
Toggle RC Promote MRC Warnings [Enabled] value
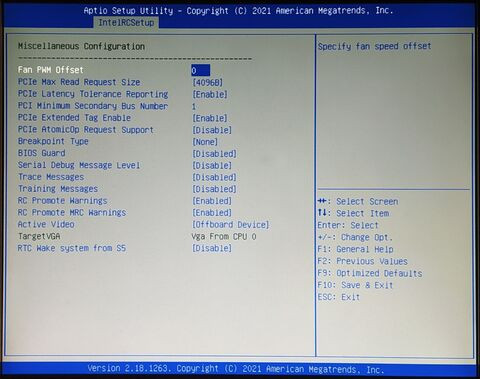click(212, 213)
